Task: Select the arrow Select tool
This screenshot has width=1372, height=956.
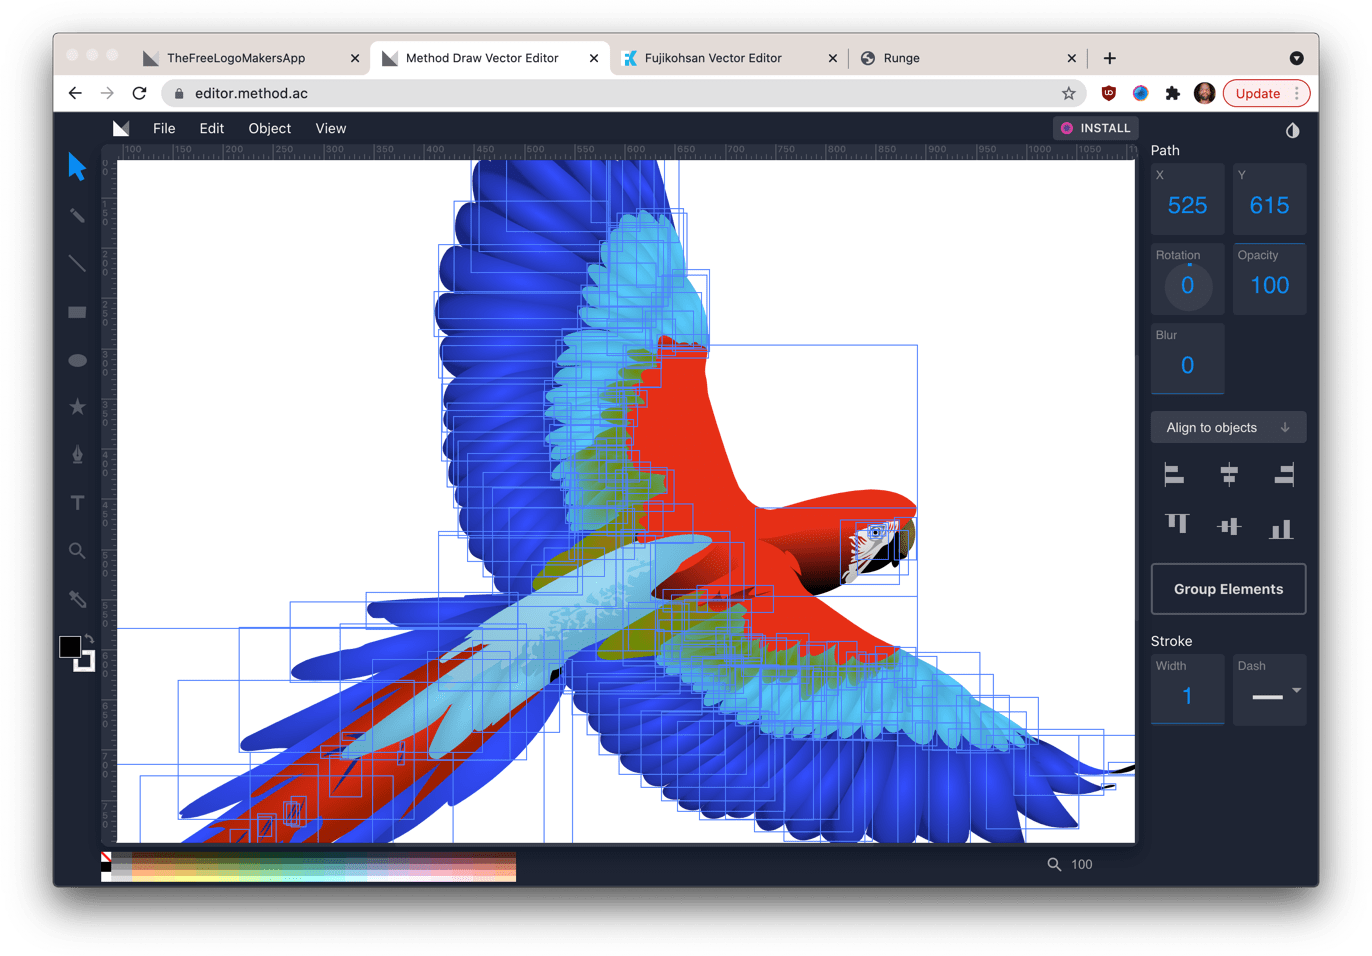Action: click(77, 167)
